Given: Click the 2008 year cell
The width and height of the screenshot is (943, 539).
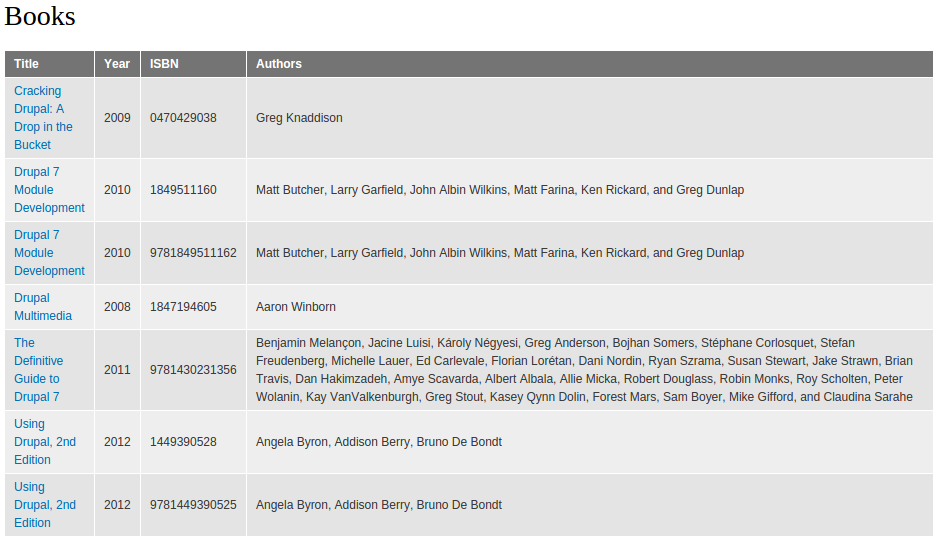Looking at the screenshot, I should [x=117, y=307].
